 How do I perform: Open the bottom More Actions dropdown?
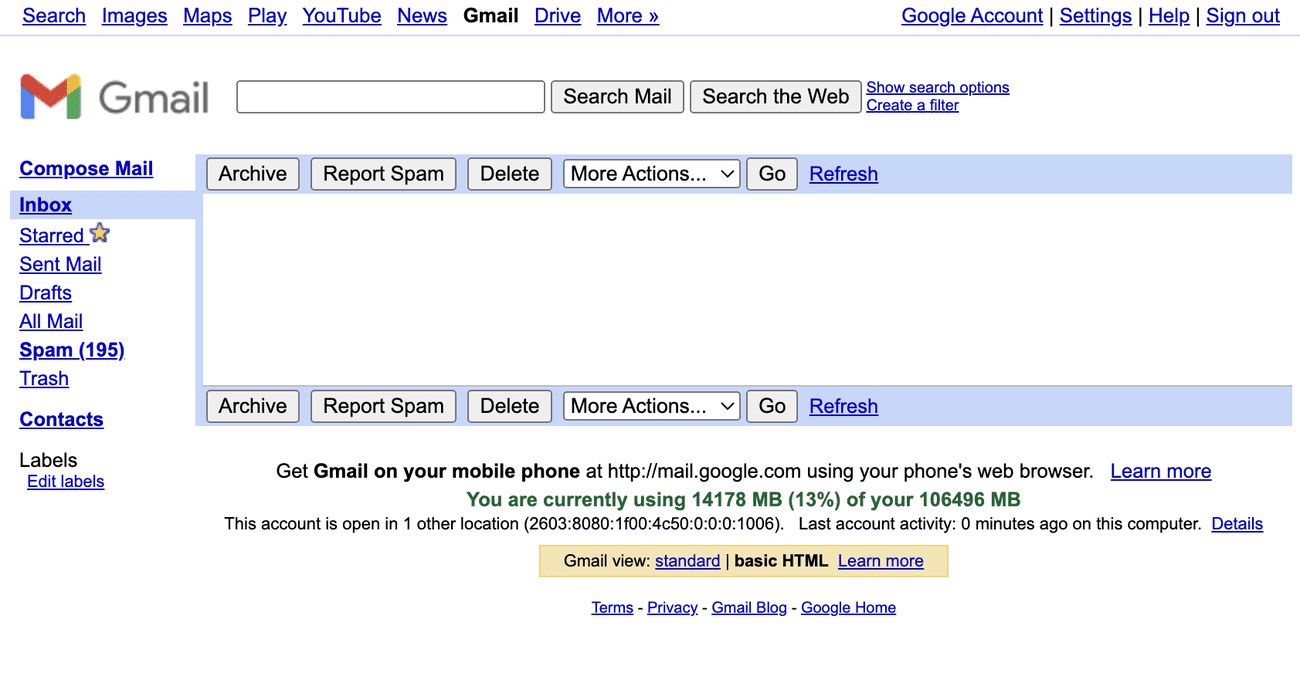[x=651, y=406]
